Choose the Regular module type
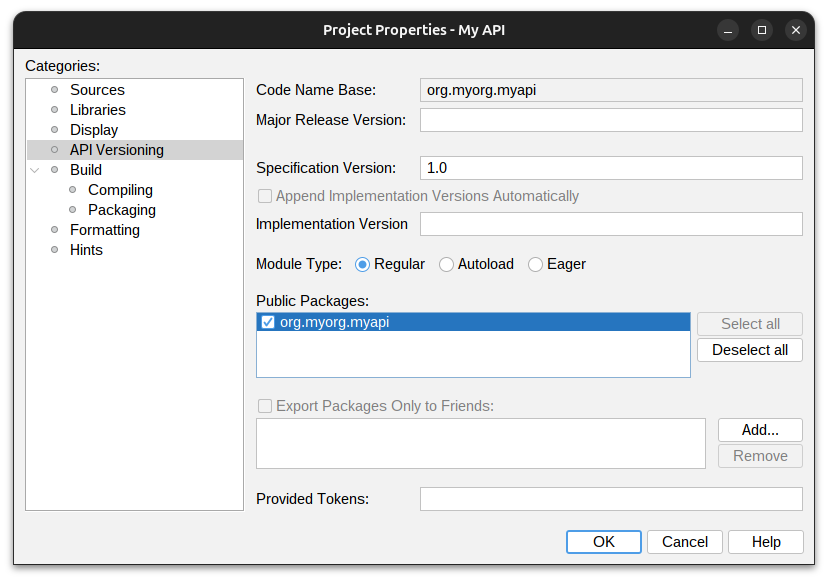The height and width of the screenshot is (581, 828). 363,265
